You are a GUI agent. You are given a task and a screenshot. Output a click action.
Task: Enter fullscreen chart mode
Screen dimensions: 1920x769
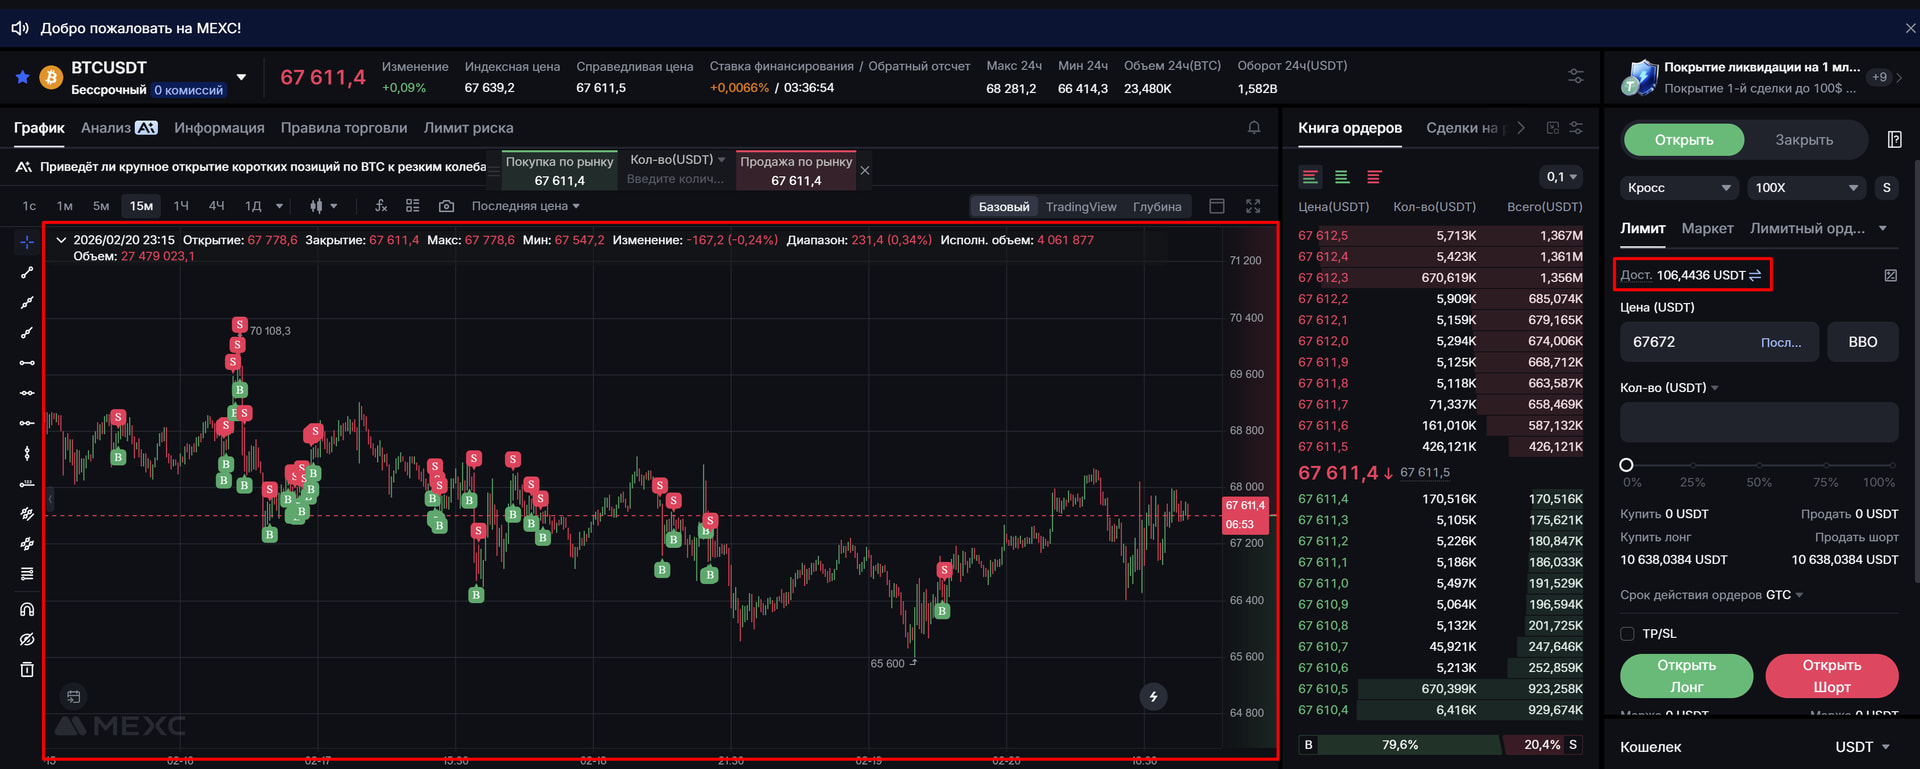click(1253, 206)
